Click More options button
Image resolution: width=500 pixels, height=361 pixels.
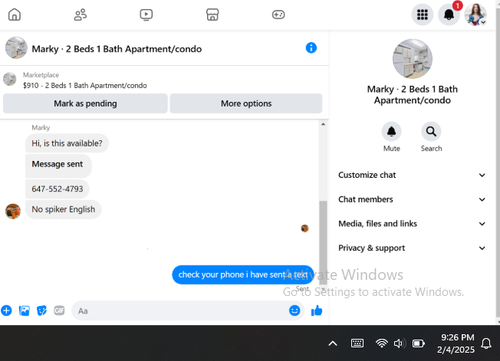246,103
